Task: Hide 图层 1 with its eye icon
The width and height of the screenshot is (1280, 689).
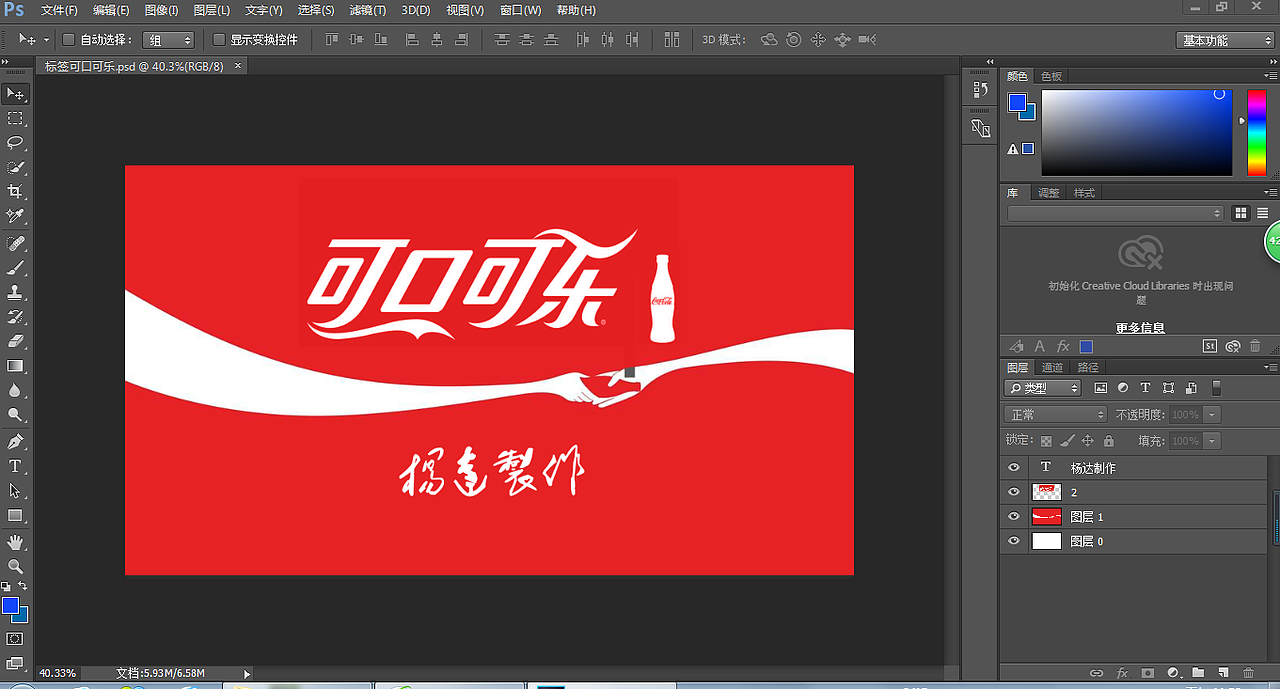Action: 1014,516
